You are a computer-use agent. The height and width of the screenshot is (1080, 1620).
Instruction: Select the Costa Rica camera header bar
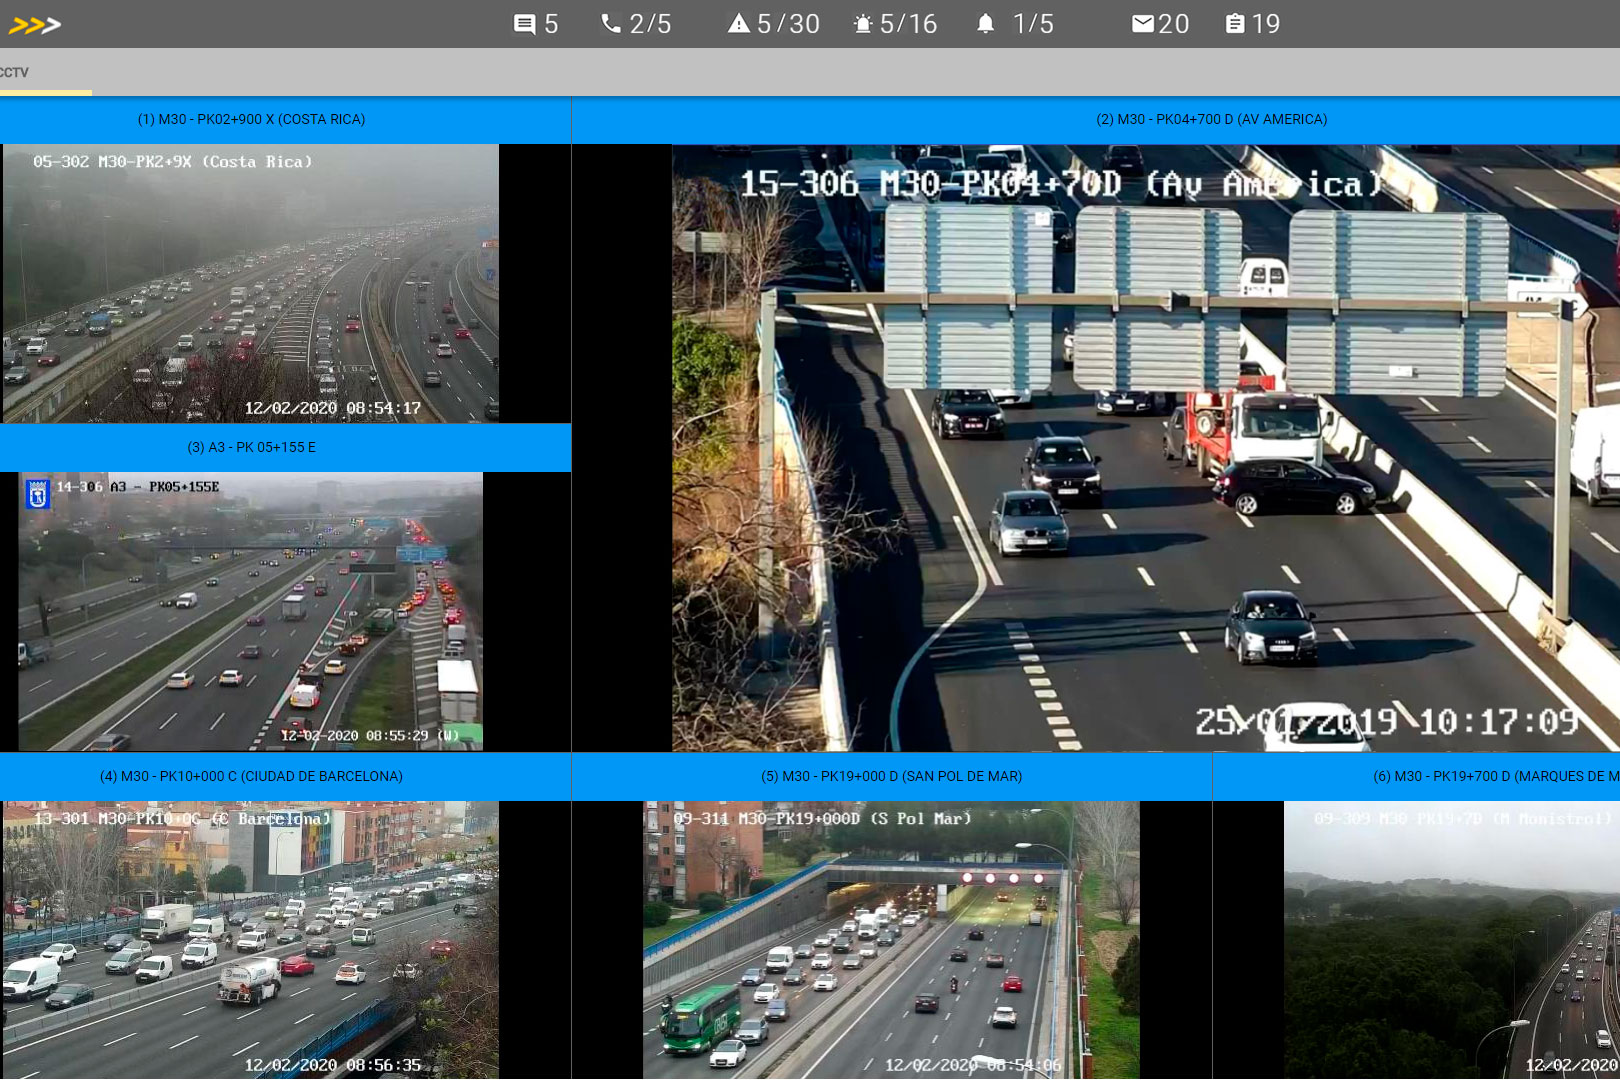(x=250, y=119)
